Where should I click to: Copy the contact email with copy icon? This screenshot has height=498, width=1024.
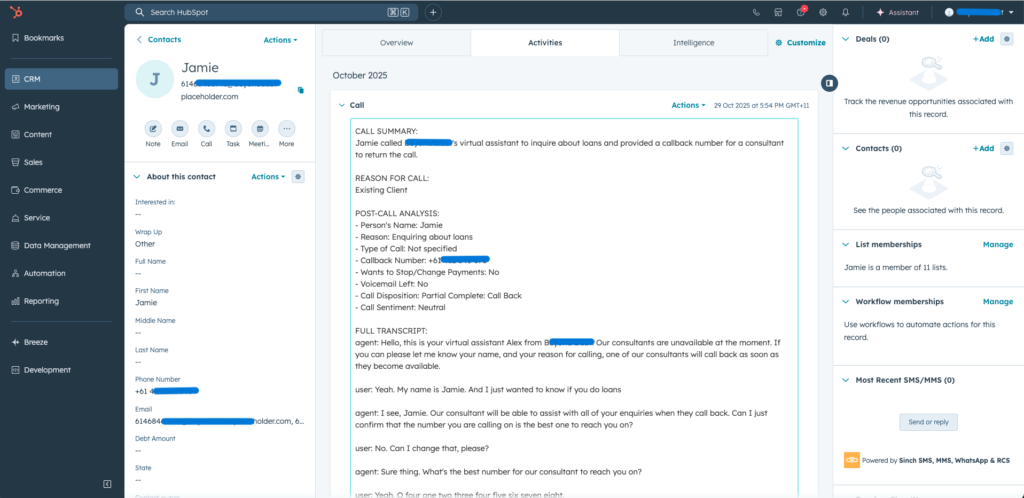(x=300, y=90)
